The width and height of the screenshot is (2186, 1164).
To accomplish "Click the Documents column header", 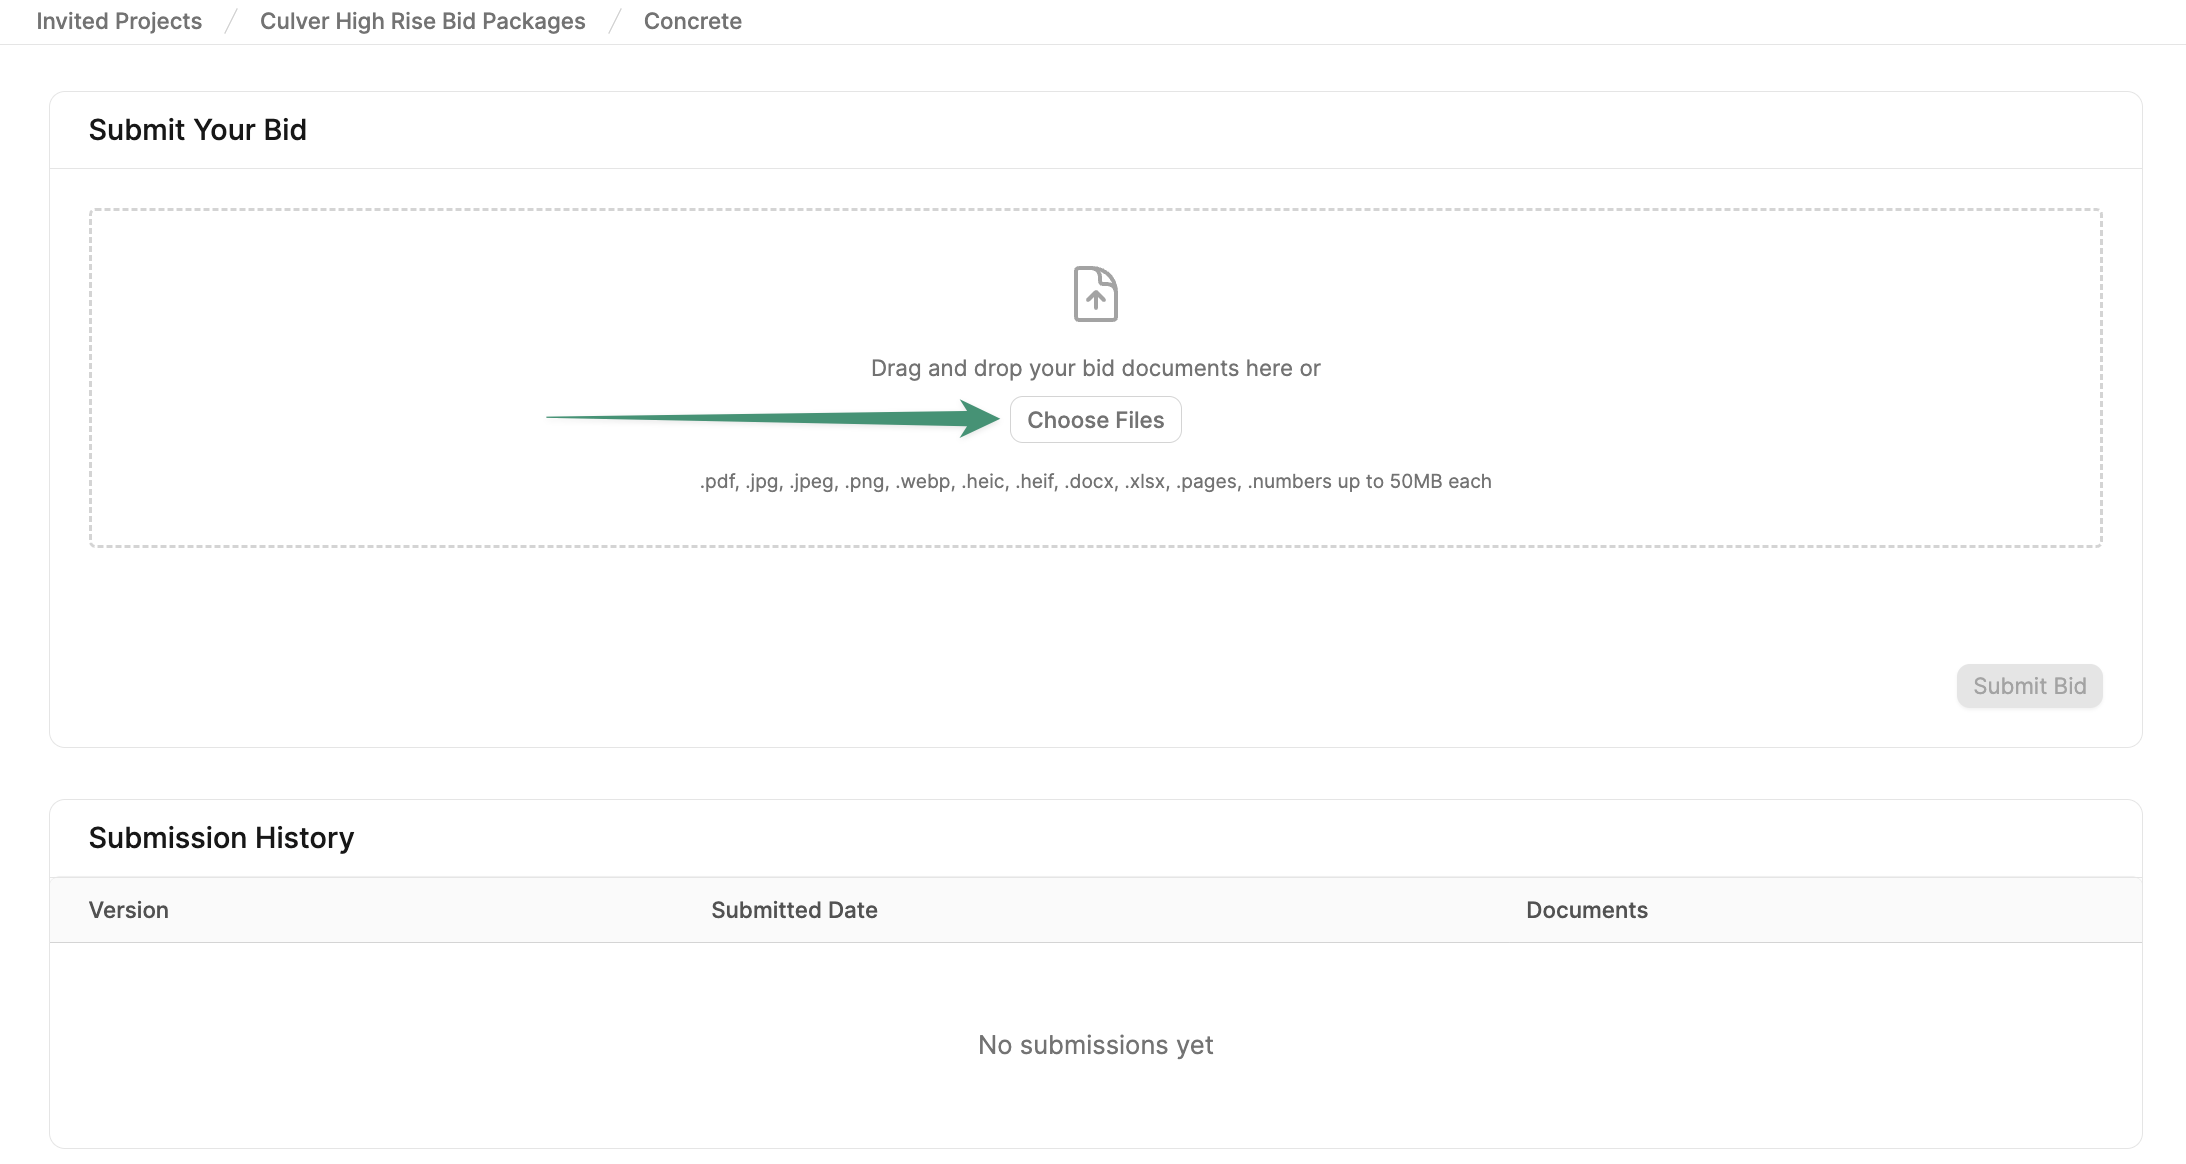I will (1586, 910).
